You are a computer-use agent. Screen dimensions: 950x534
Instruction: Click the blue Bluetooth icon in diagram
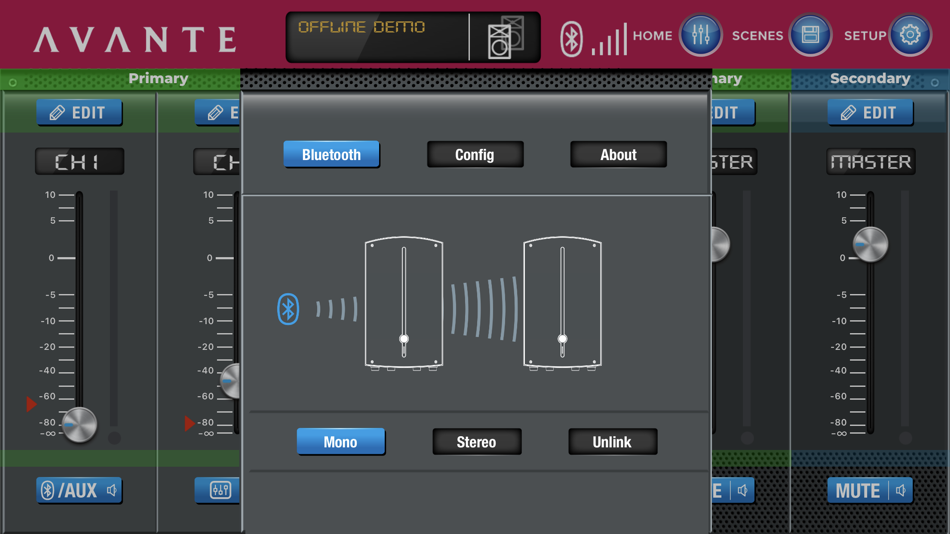point(288,309)
